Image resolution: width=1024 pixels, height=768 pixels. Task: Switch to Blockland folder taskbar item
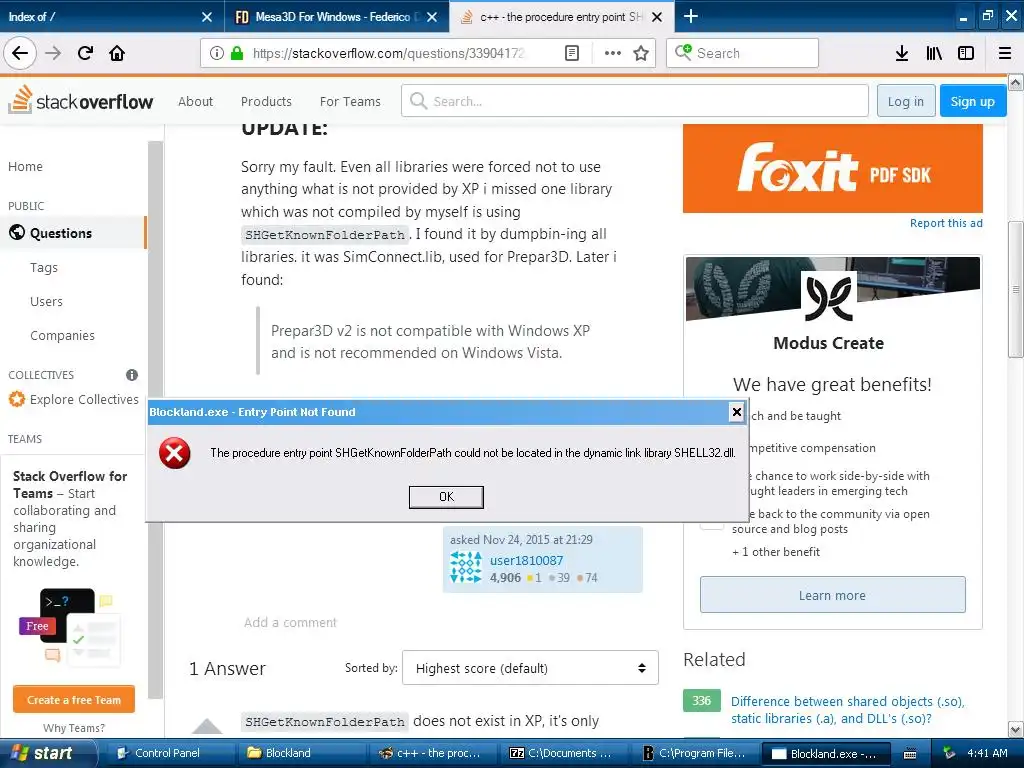click(x=300, y=753)
